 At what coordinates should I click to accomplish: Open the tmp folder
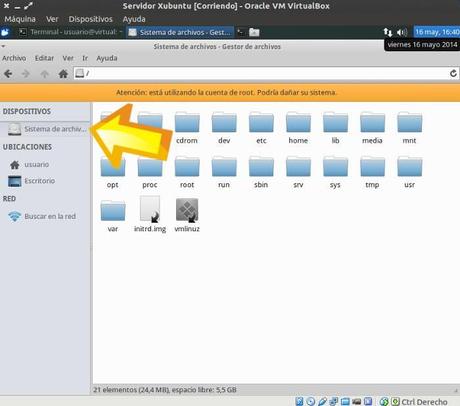click(x=372, y=172)
